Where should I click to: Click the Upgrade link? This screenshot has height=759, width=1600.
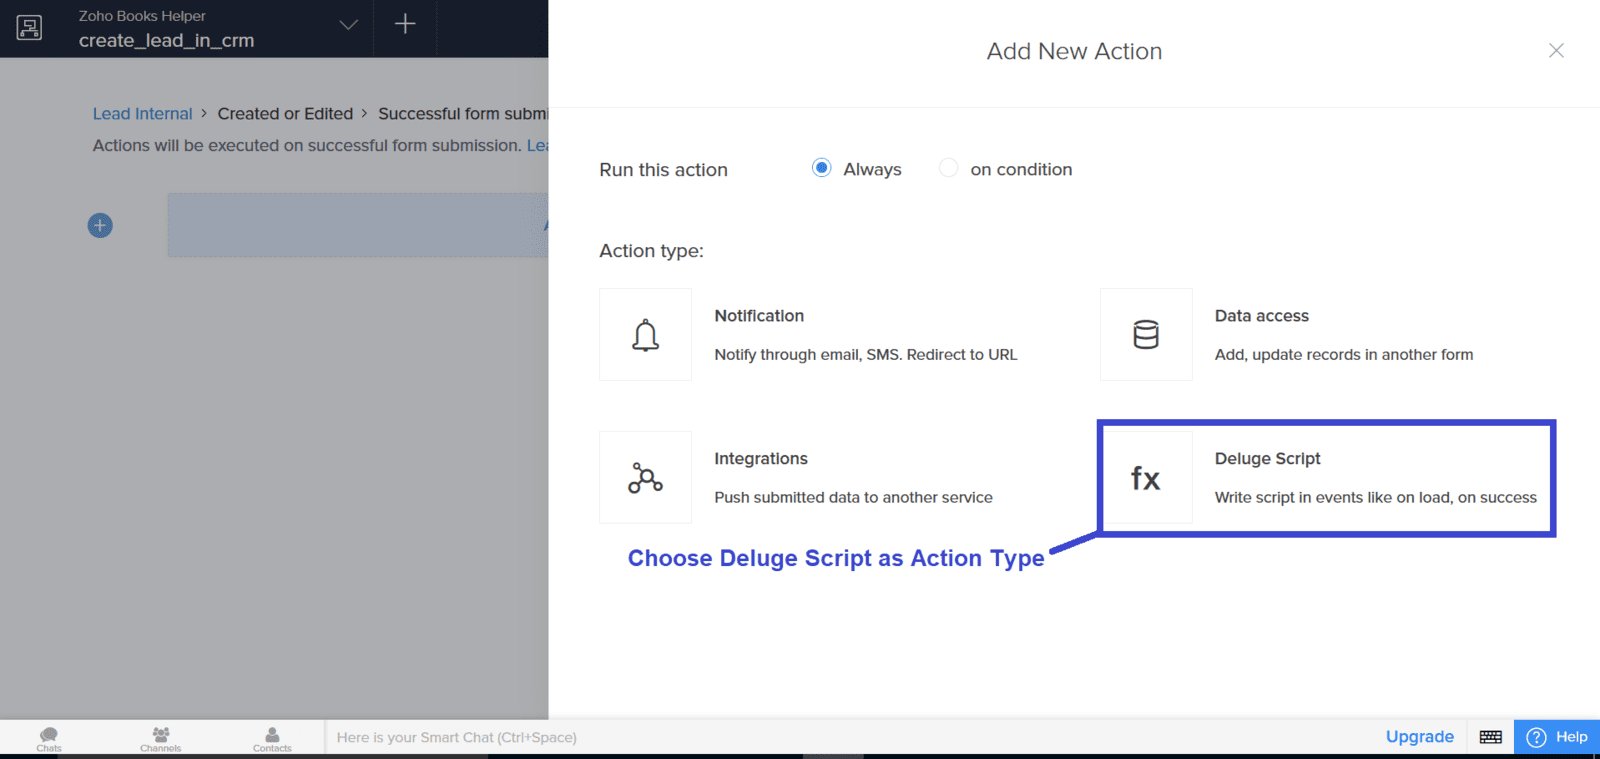1419,737
